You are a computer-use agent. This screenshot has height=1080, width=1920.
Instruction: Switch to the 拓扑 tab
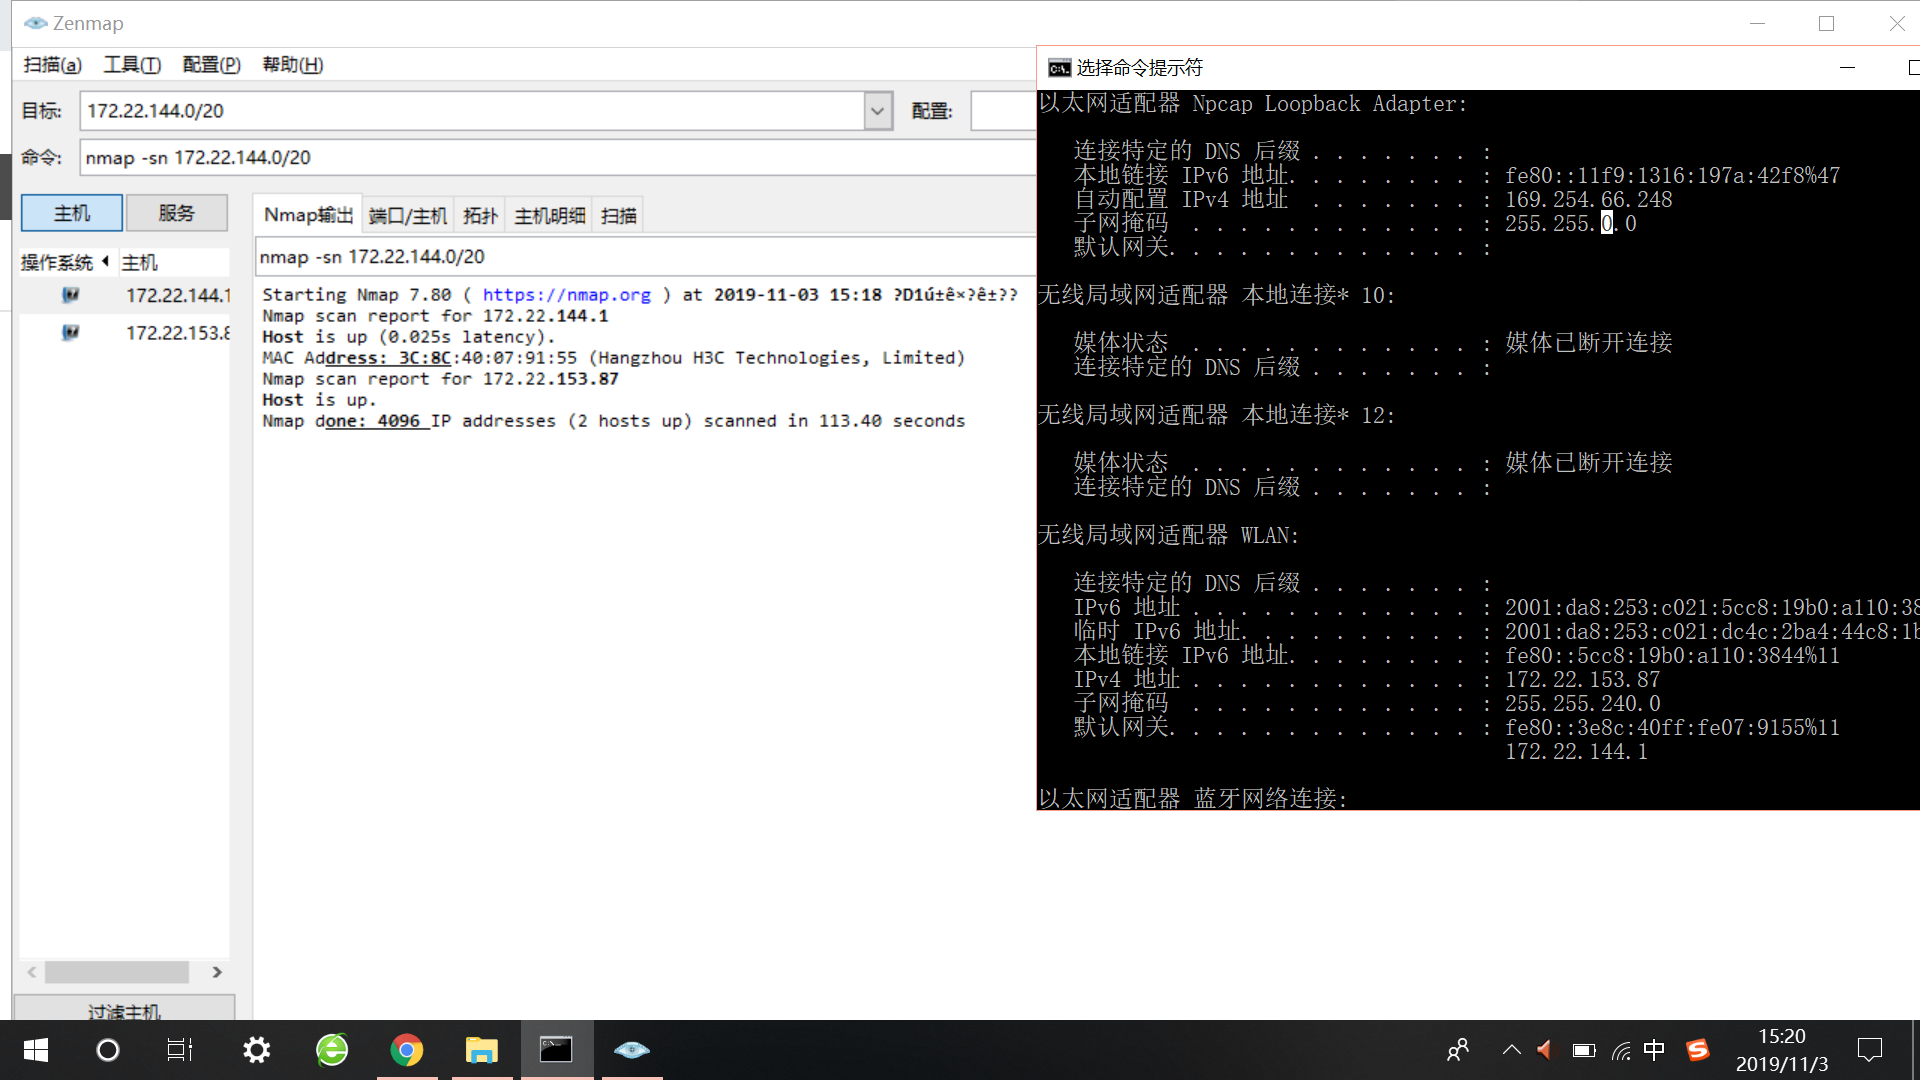(x=480, y=215)
